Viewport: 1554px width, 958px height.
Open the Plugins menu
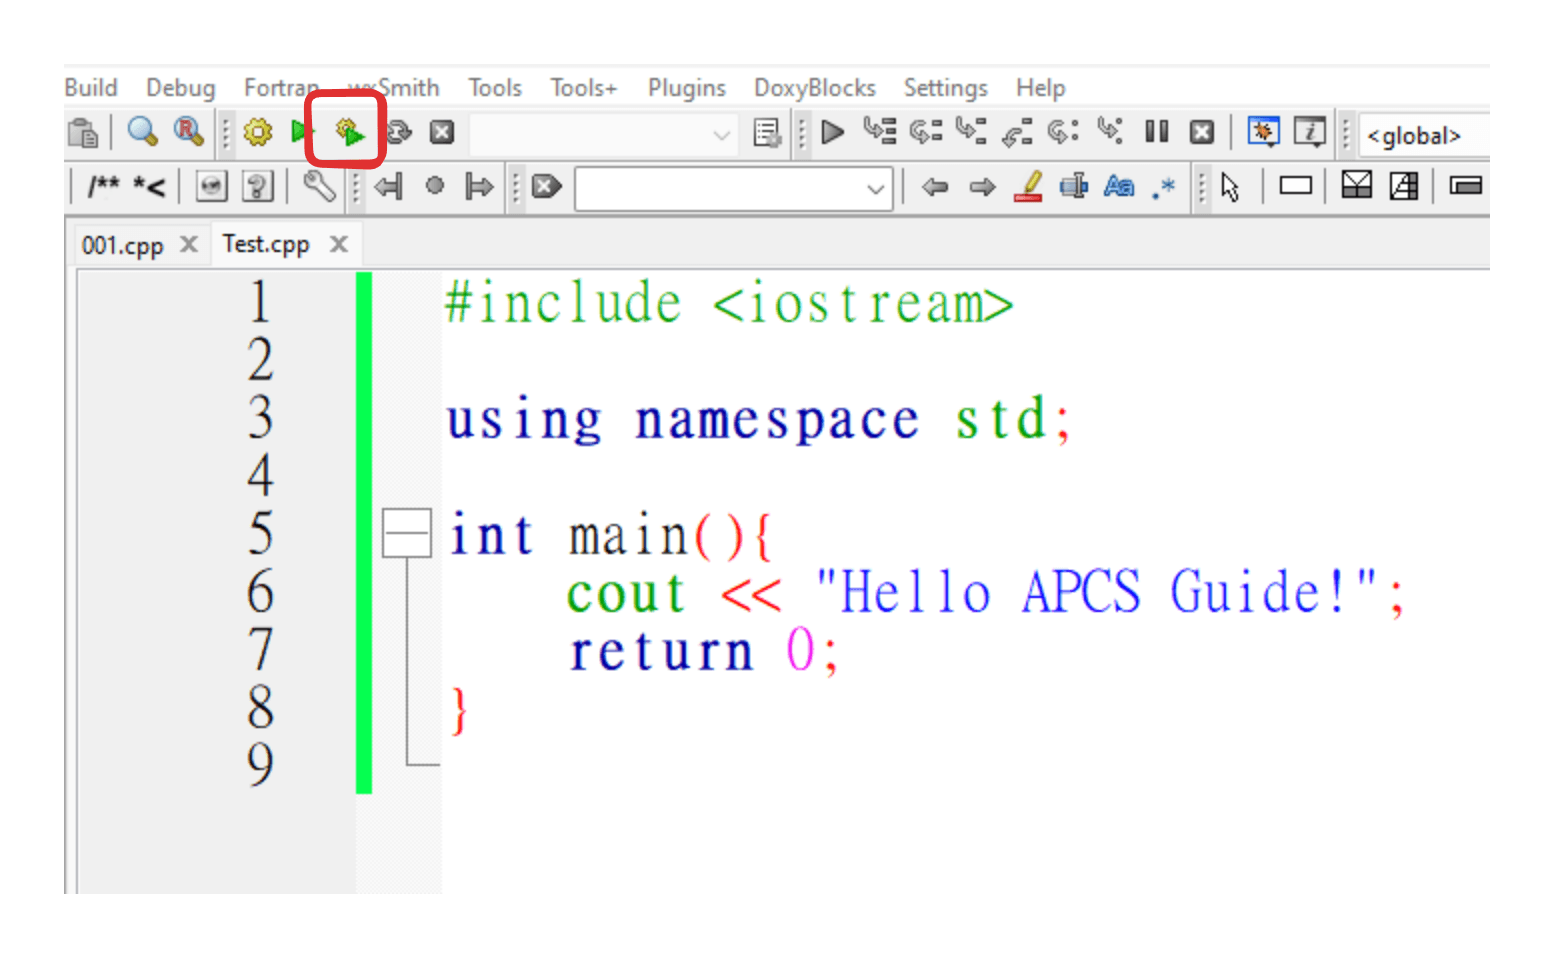[687, 88]
